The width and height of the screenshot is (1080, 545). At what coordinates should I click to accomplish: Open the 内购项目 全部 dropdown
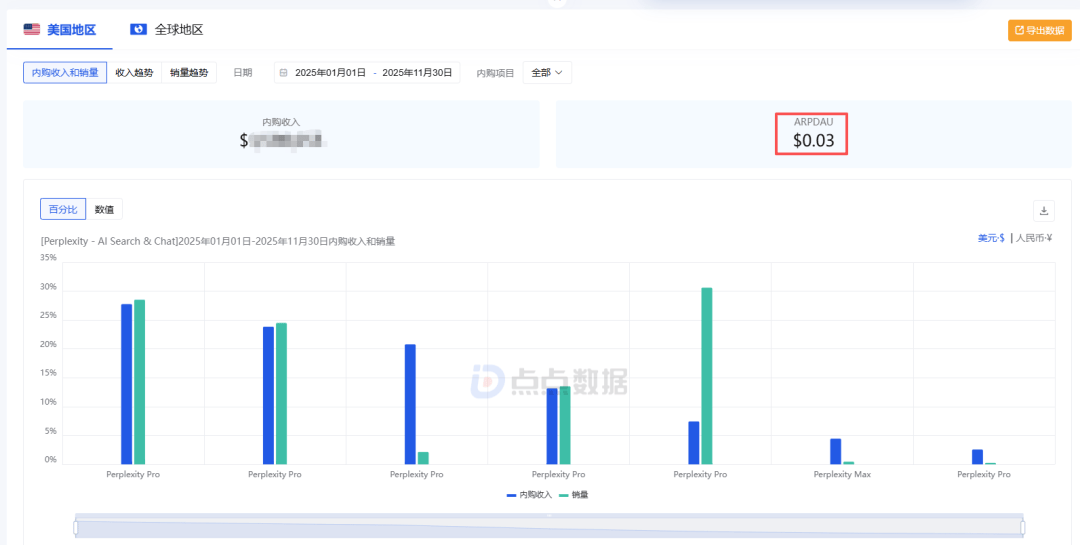pyautogui.click(x=547, y=73)
